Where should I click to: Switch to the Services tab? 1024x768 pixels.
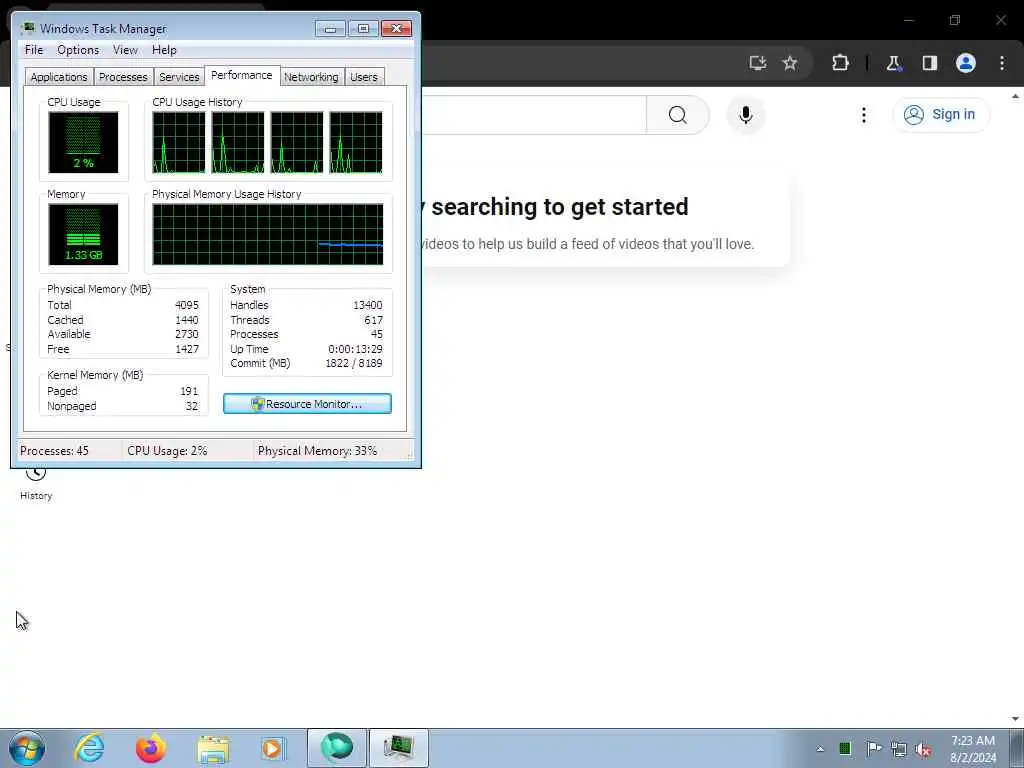[179, 77]
